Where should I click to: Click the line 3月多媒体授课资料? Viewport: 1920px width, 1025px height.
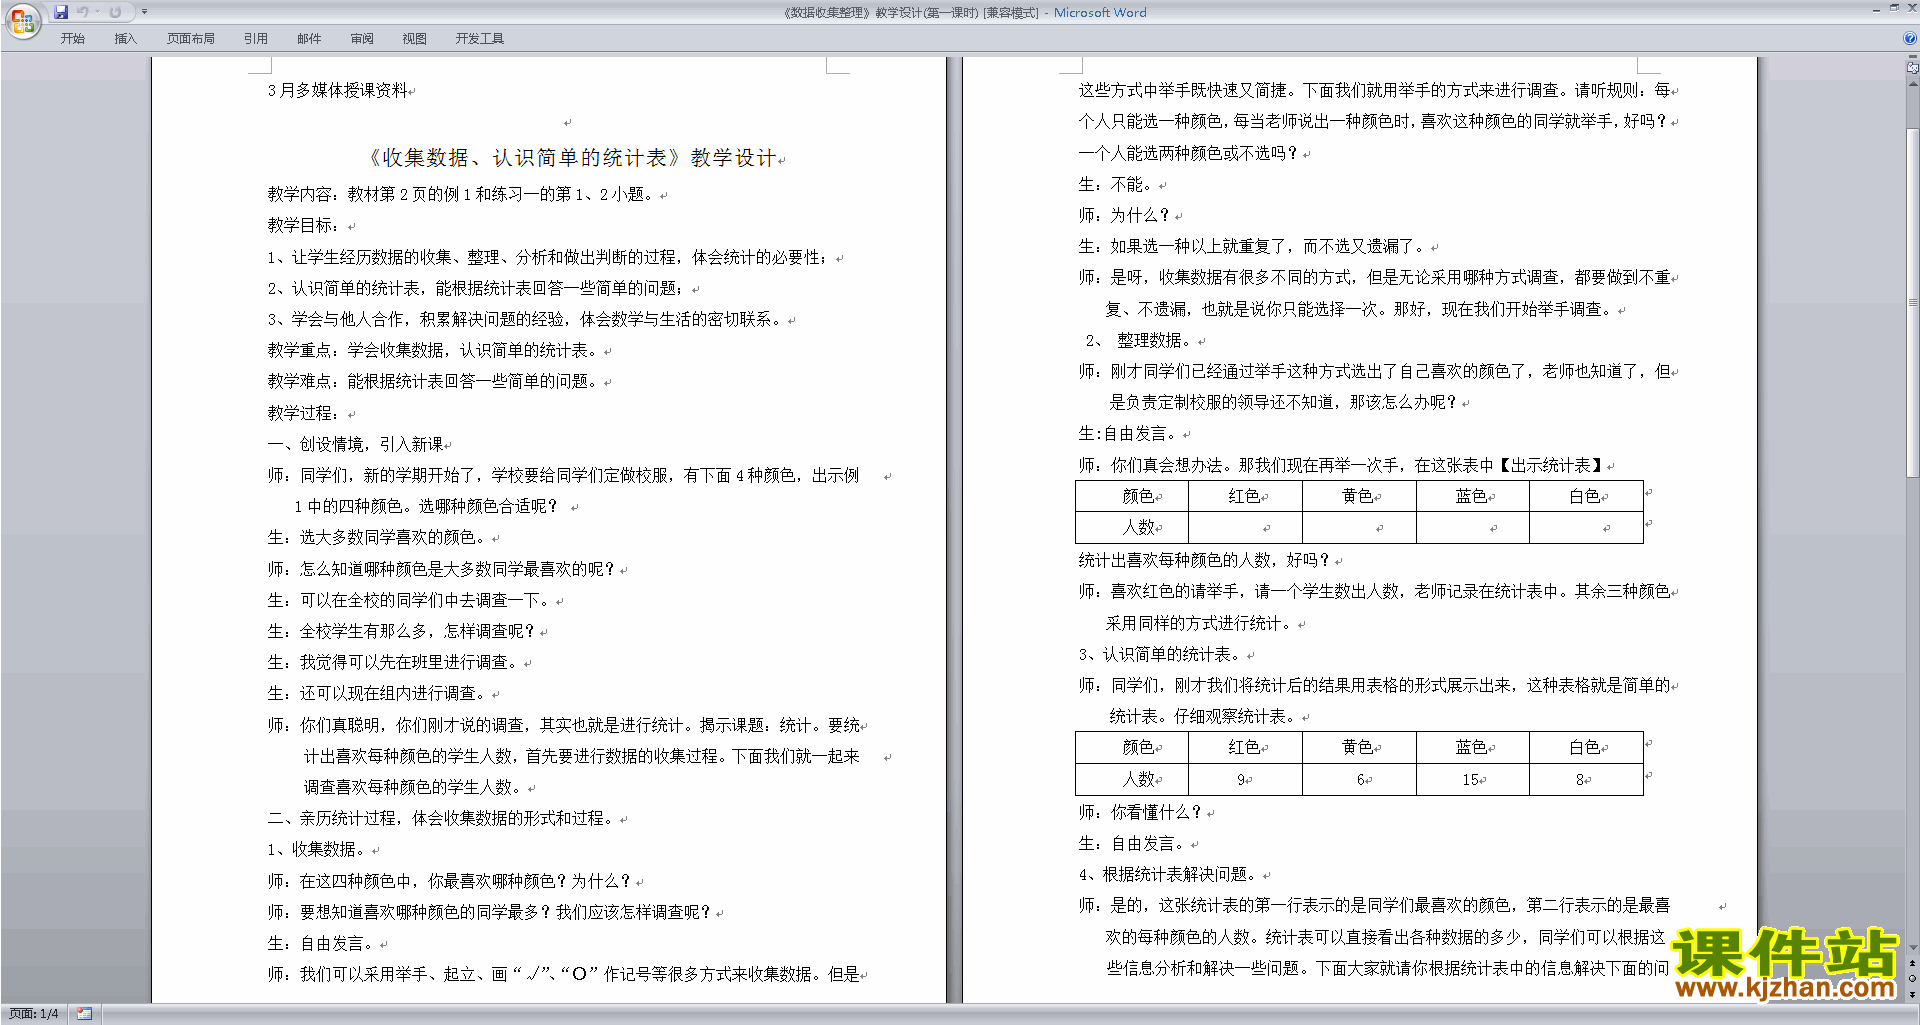tap(338, 90)
